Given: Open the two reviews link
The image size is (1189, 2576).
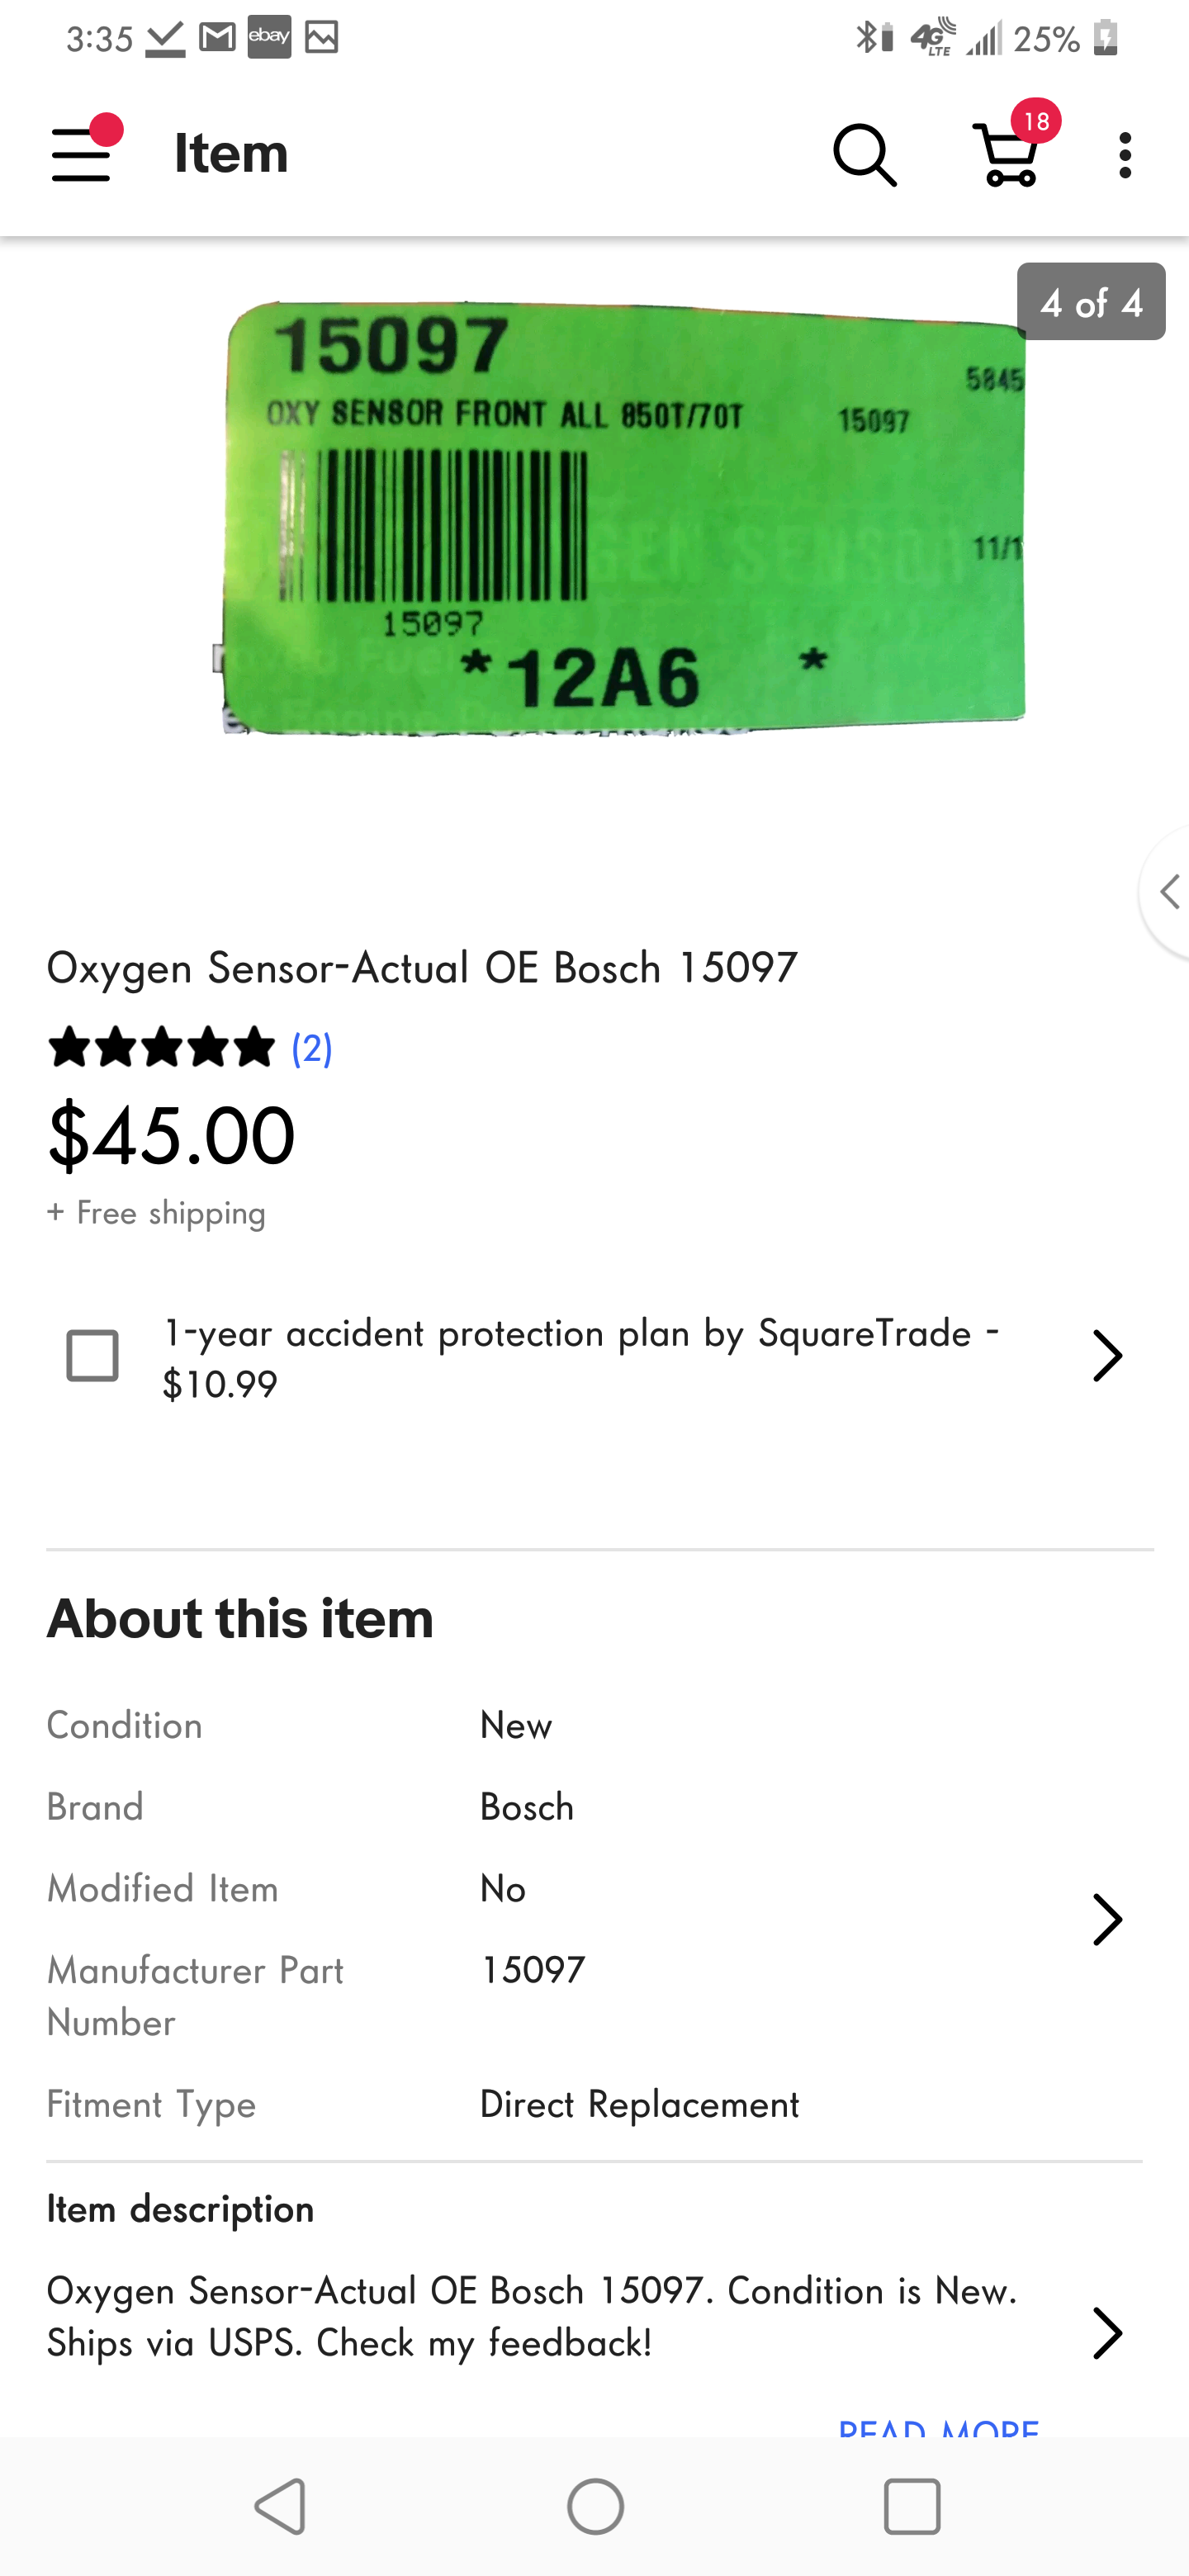Looking at the screenshot, I should [312, 1048].
